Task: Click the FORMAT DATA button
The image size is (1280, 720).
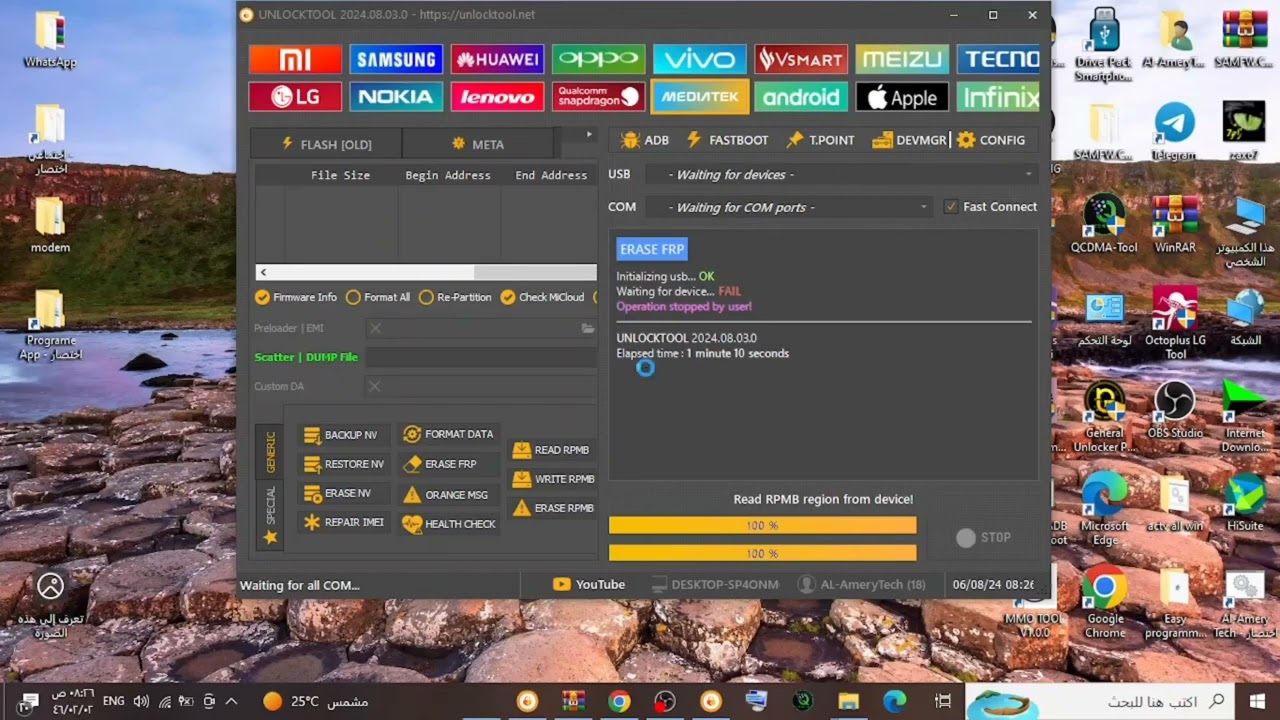Action: coord(448,434)
